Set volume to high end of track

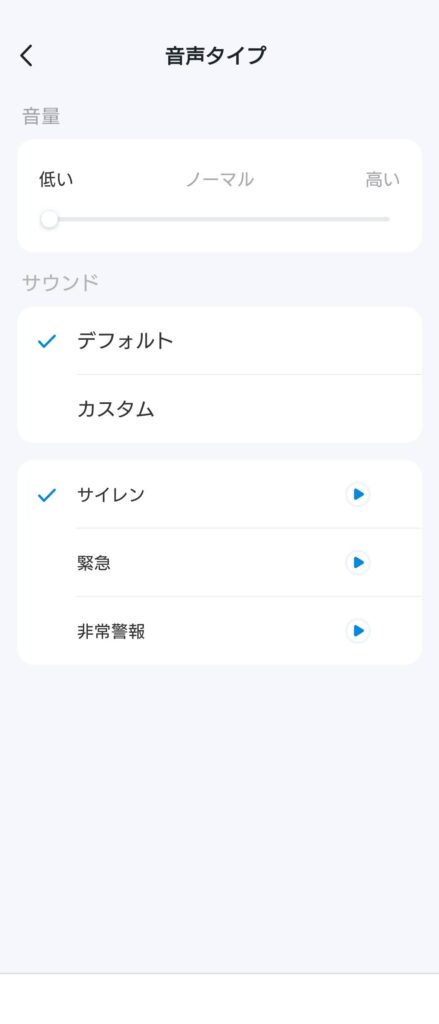pyautogui.click(x=385, y=219)
